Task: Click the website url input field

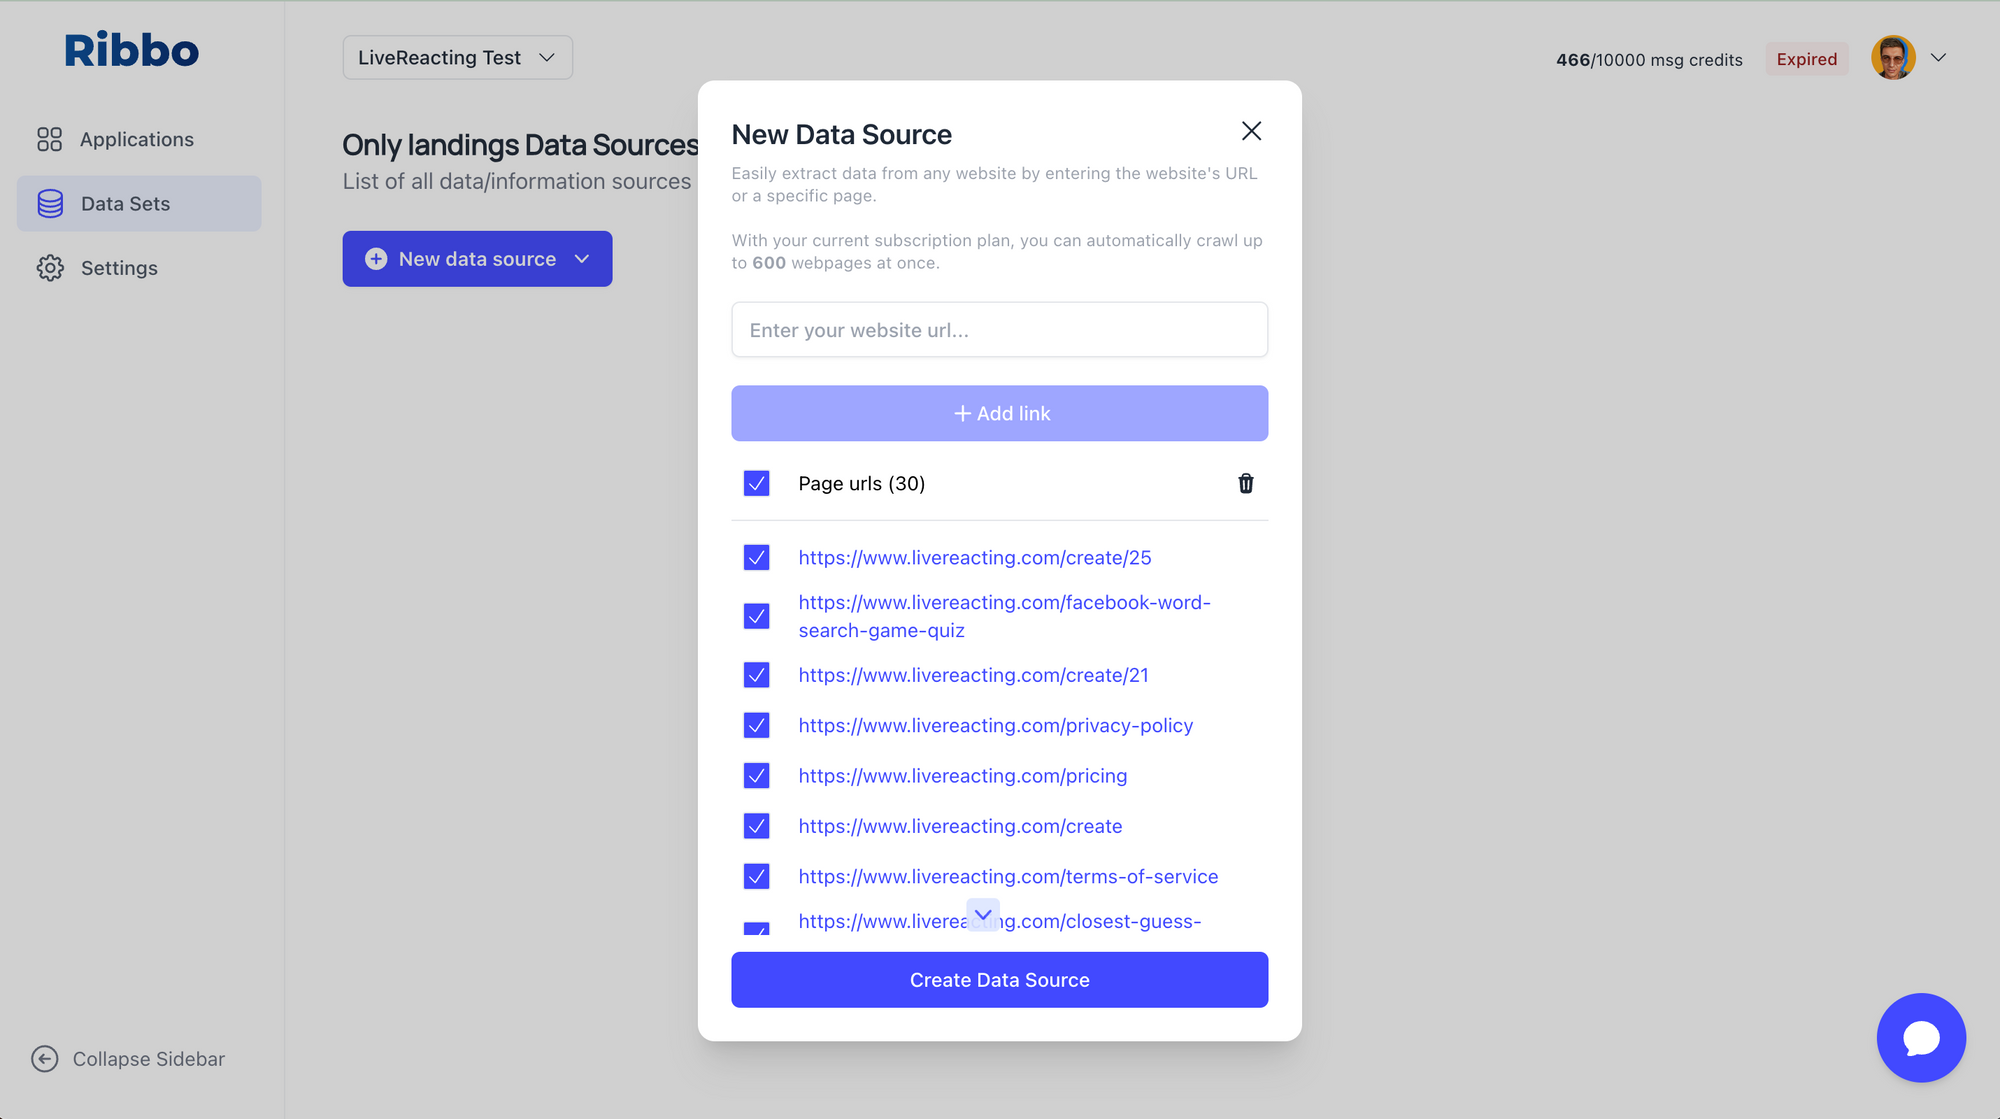Action: point(999,330)
